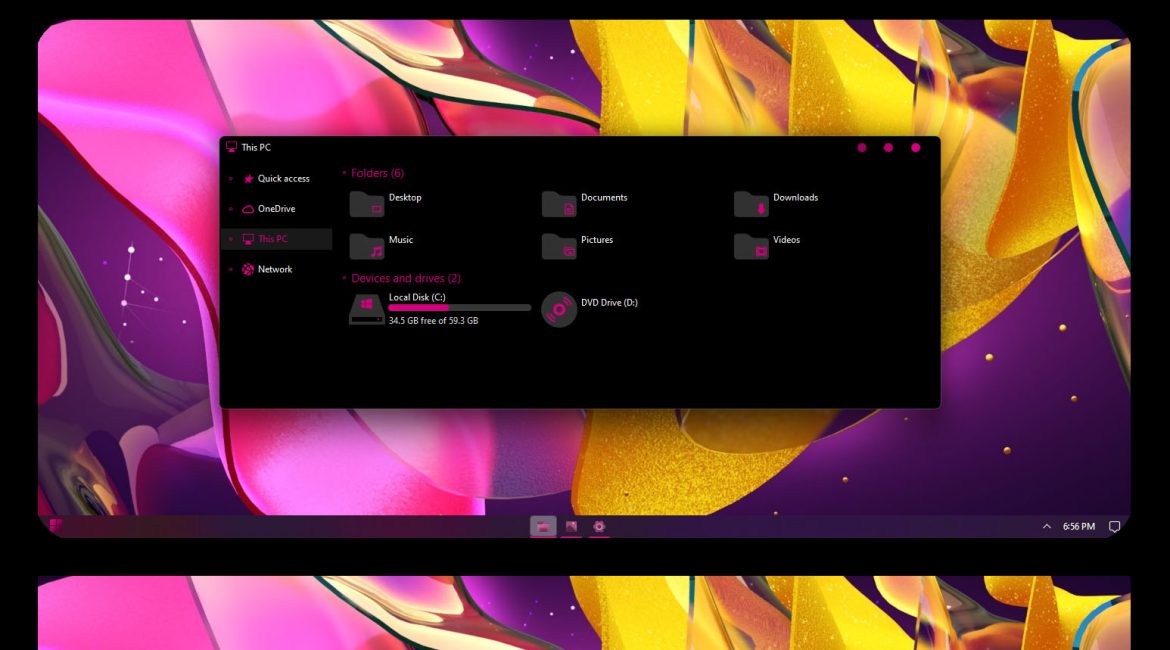
Task: Click the OneDrive cloud icon
Action: pyautogui.click(x=248, y=209)
